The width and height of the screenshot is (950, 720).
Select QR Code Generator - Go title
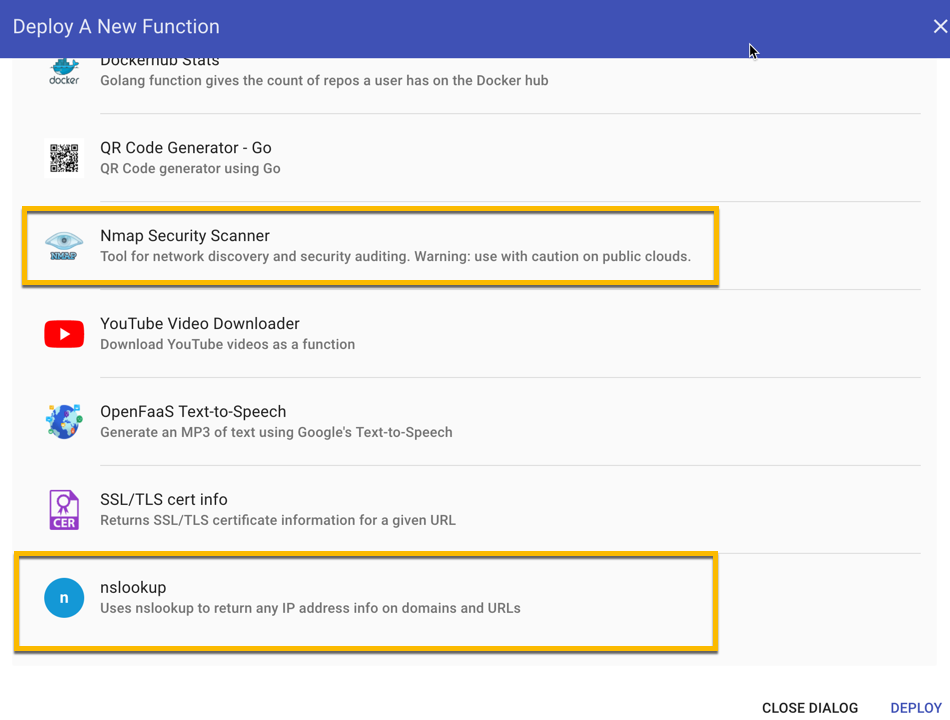click(x=186, y=148)
